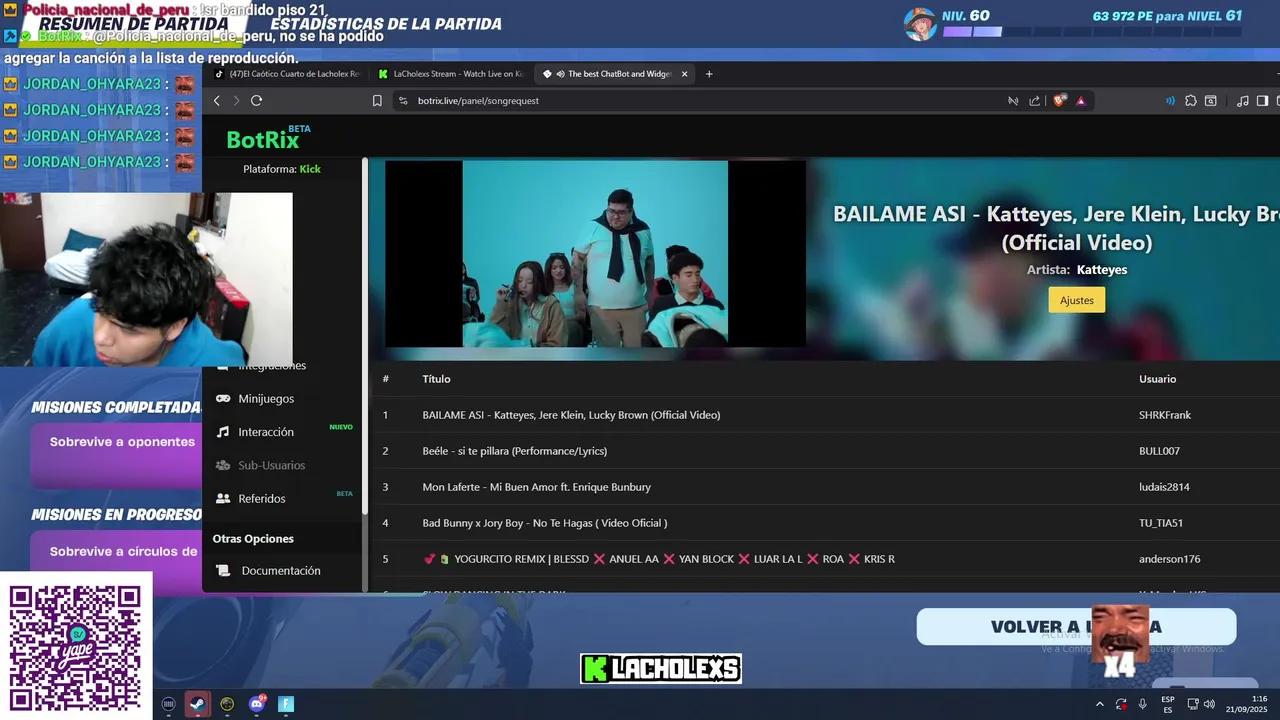Click the Kick platform label
Image resolution: width=1280 pixels, height=720 pixels.
click(x=310, y=169)
